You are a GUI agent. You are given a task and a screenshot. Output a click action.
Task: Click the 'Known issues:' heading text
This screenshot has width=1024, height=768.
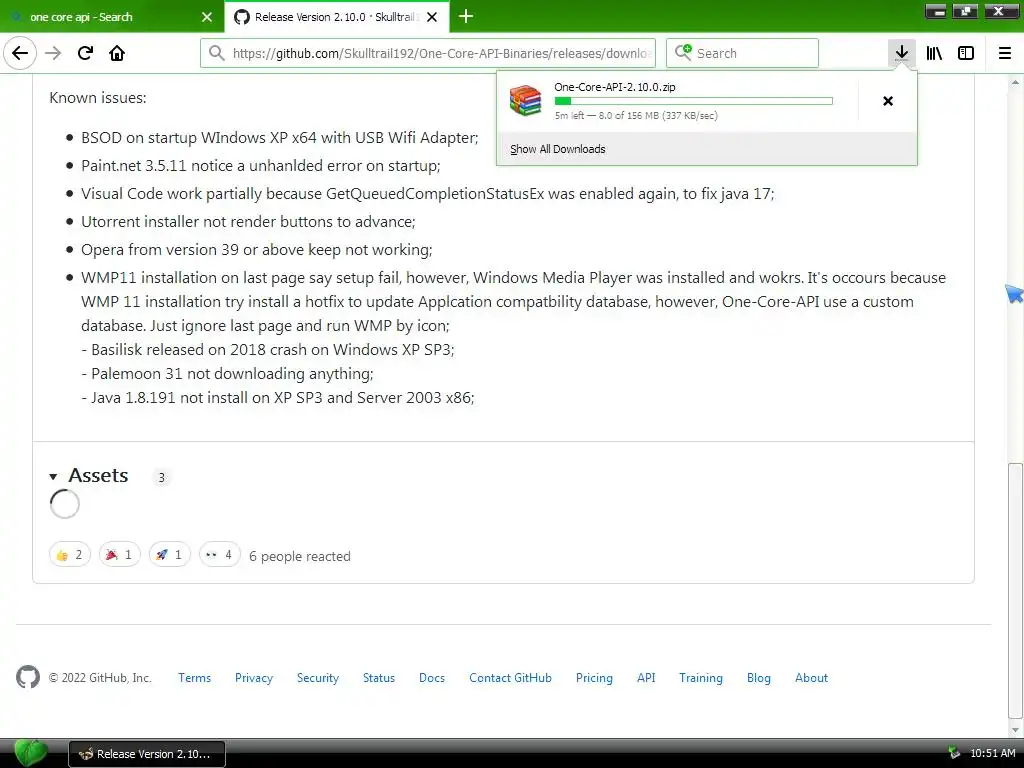tap(98, 98)
